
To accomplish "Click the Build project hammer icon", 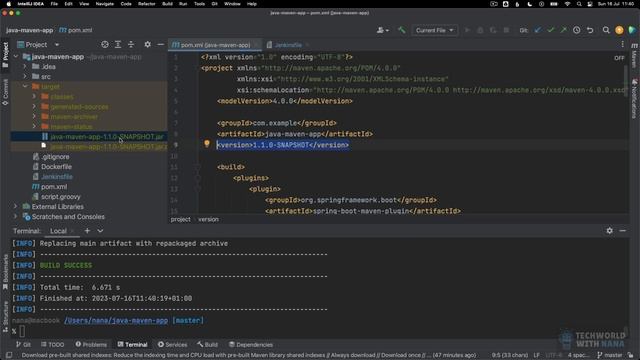I will [402, 30].
